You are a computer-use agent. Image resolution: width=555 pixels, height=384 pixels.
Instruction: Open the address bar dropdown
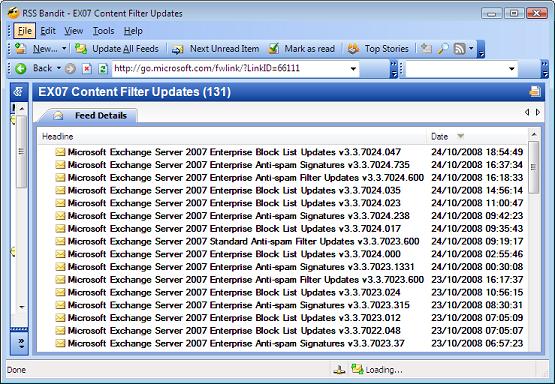tap(353, 69)
